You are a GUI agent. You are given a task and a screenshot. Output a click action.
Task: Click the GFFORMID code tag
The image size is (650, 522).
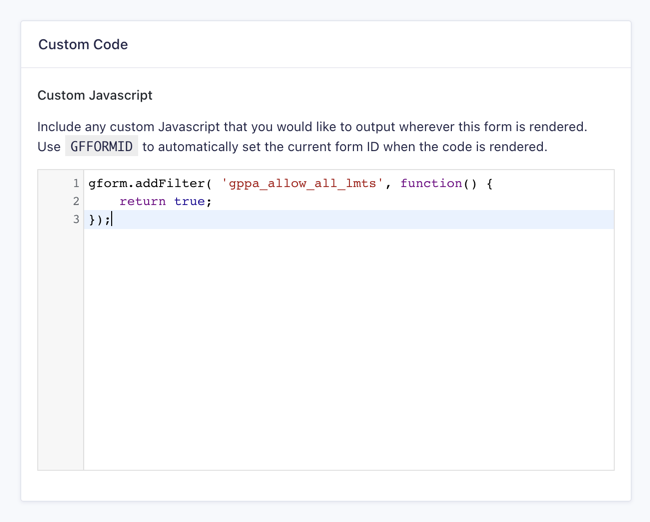(102, 146)
